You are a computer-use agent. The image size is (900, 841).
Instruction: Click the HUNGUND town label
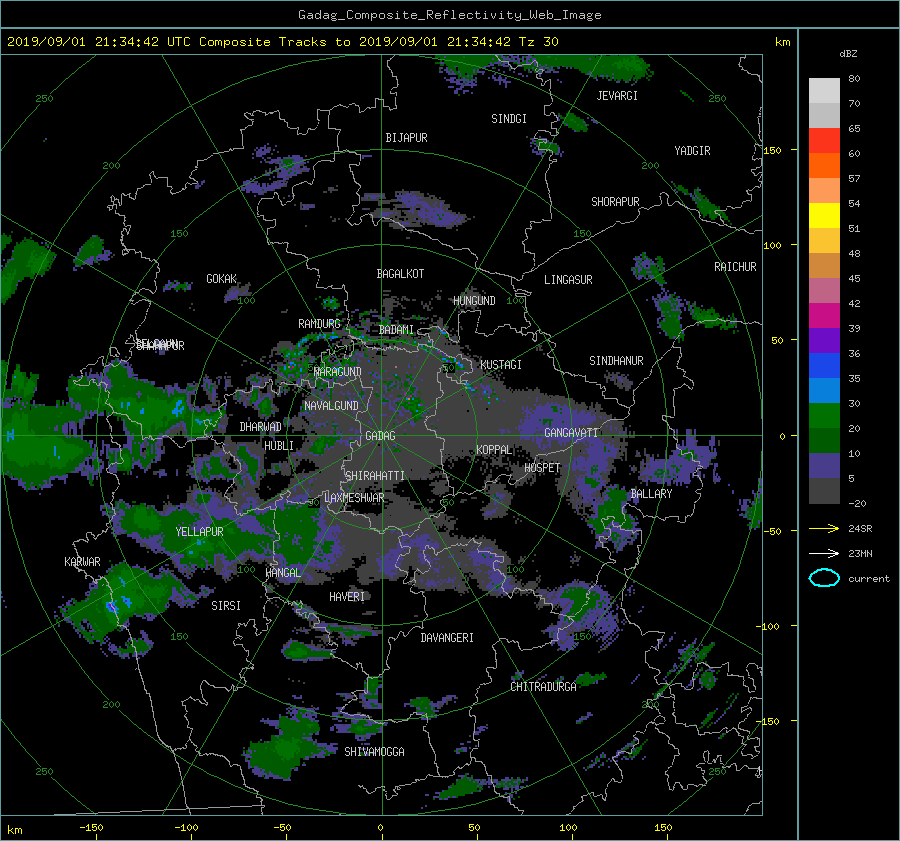[474, 301]
